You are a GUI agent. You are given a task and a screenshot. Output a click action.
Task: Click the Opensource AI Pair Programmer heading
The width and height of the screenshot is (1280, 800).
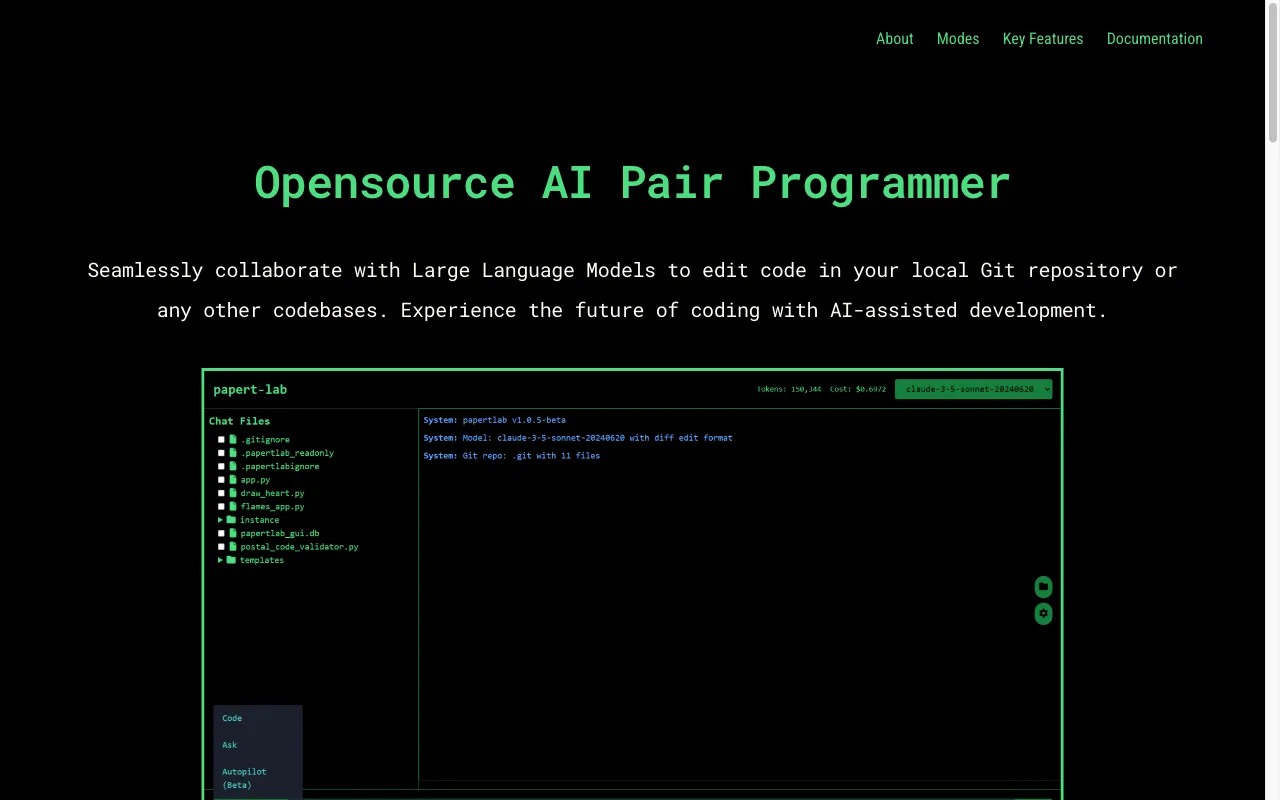tap(632, 183)
